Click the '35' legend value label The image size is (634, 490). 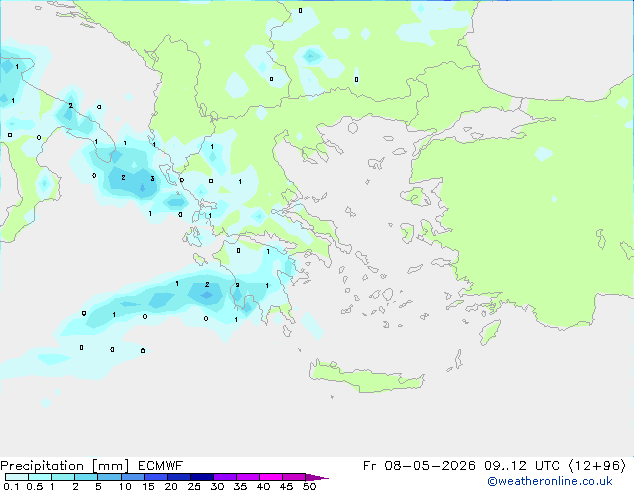click(x=240, y=486)
